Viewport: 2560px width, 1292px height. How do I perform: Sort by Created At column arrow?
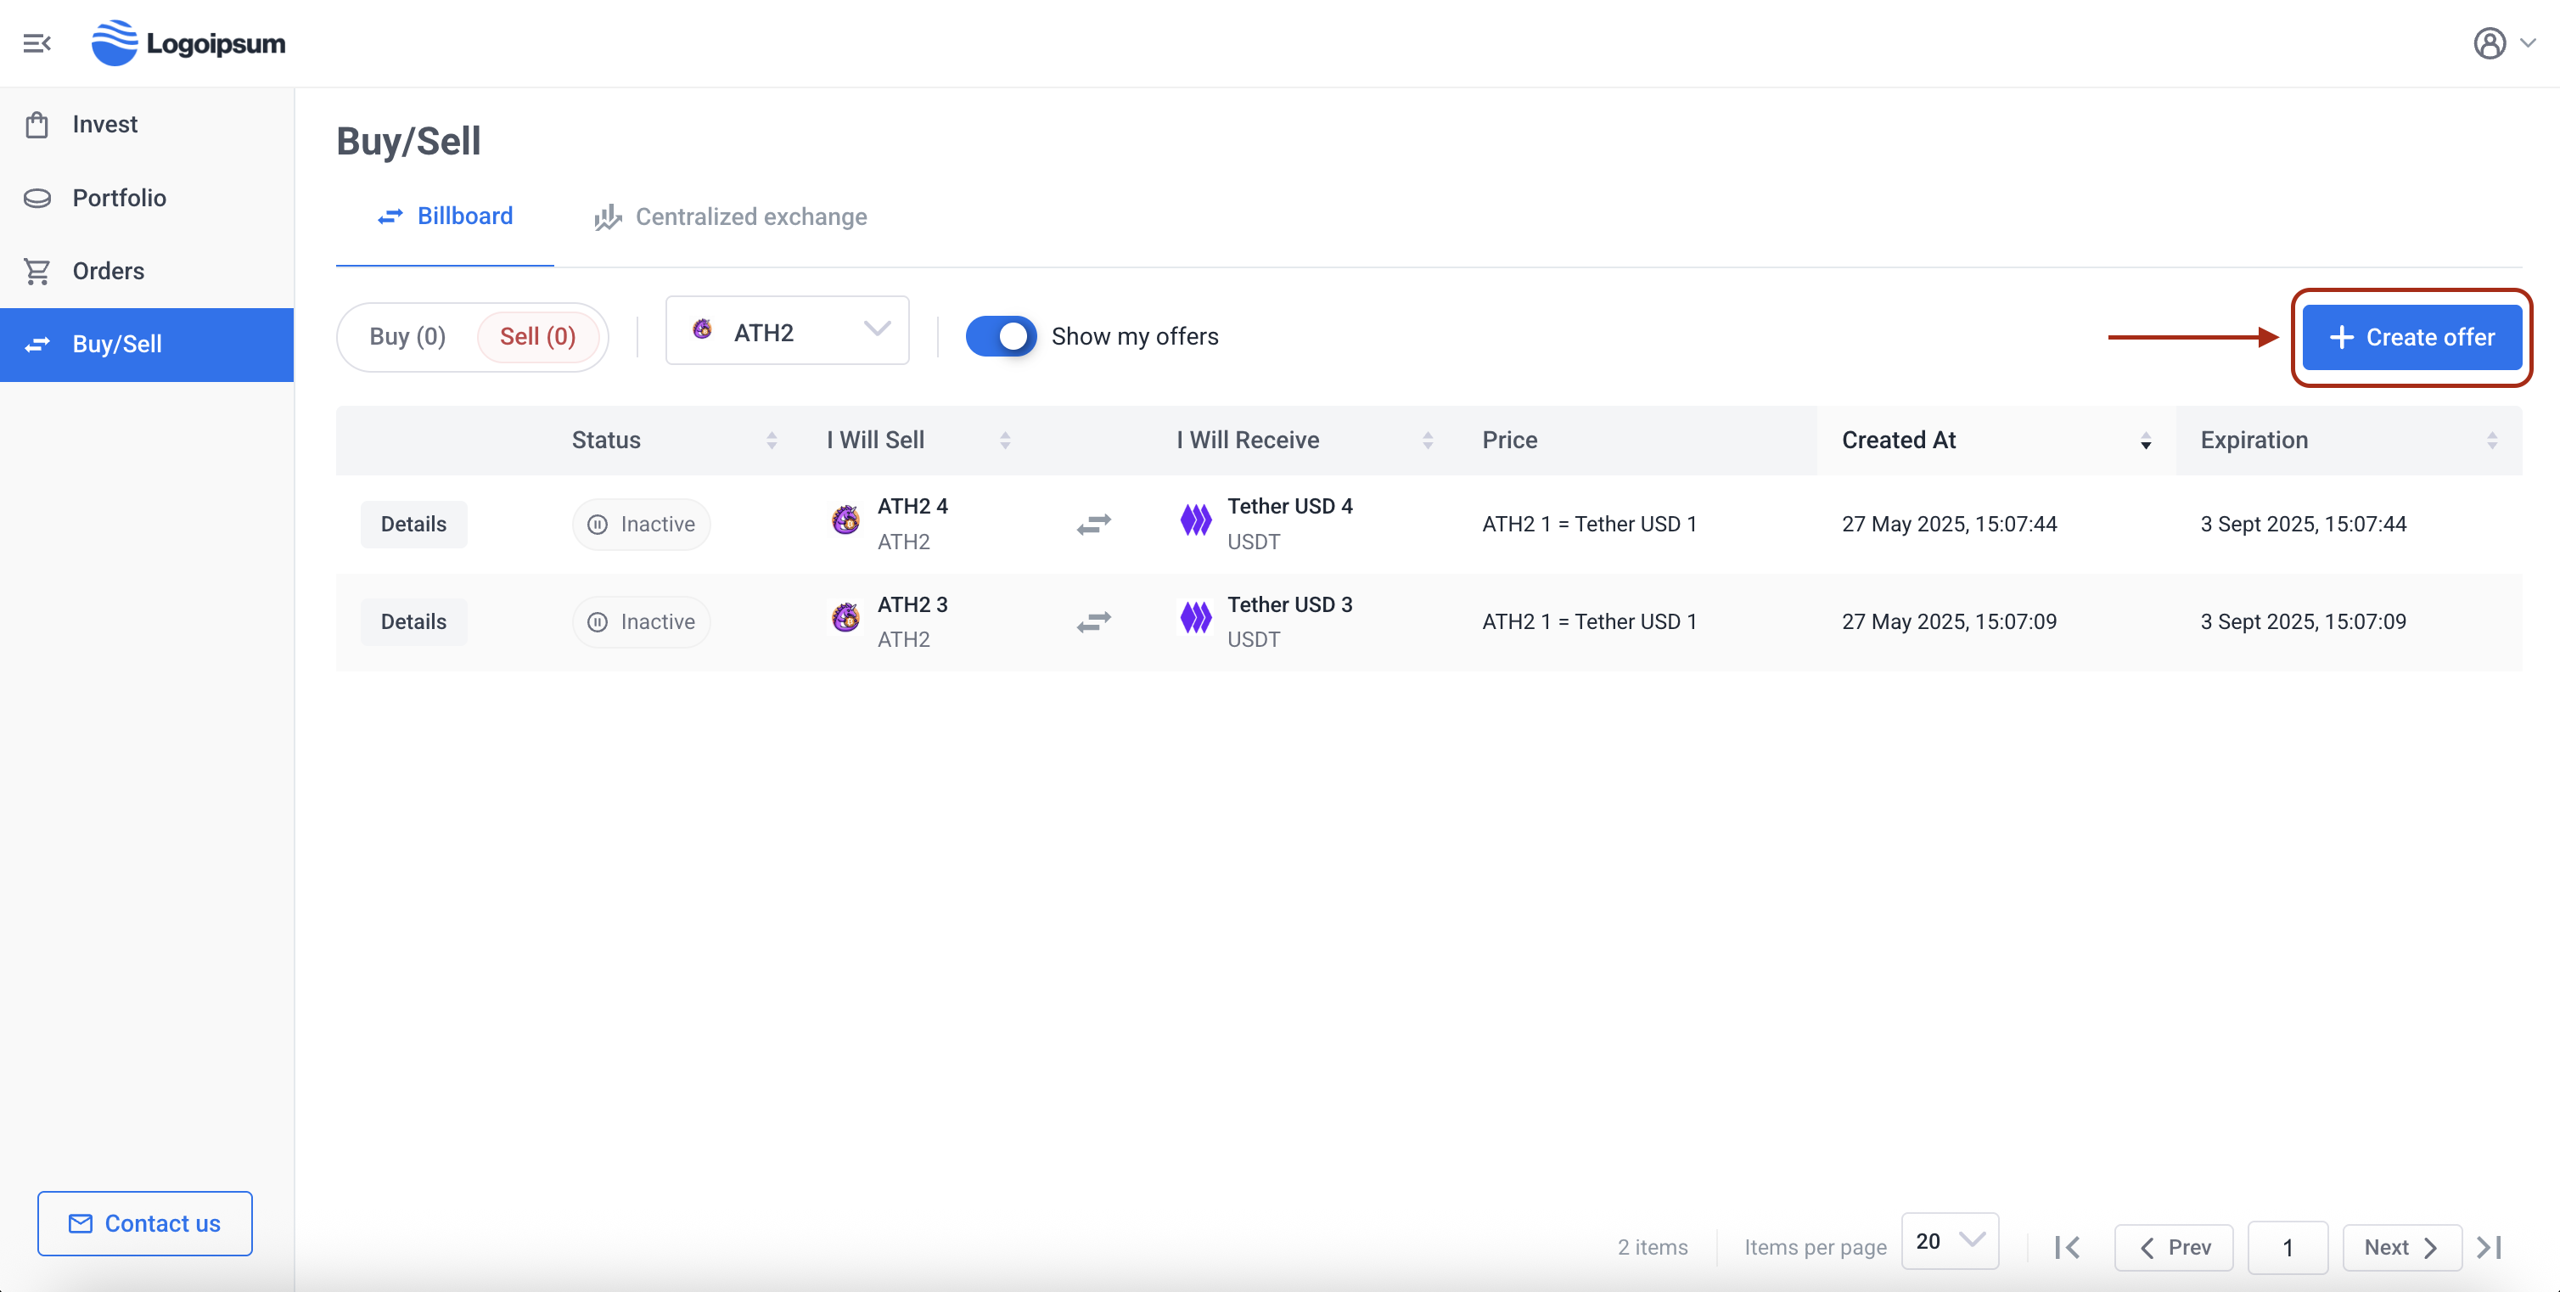pos(2145,441)
